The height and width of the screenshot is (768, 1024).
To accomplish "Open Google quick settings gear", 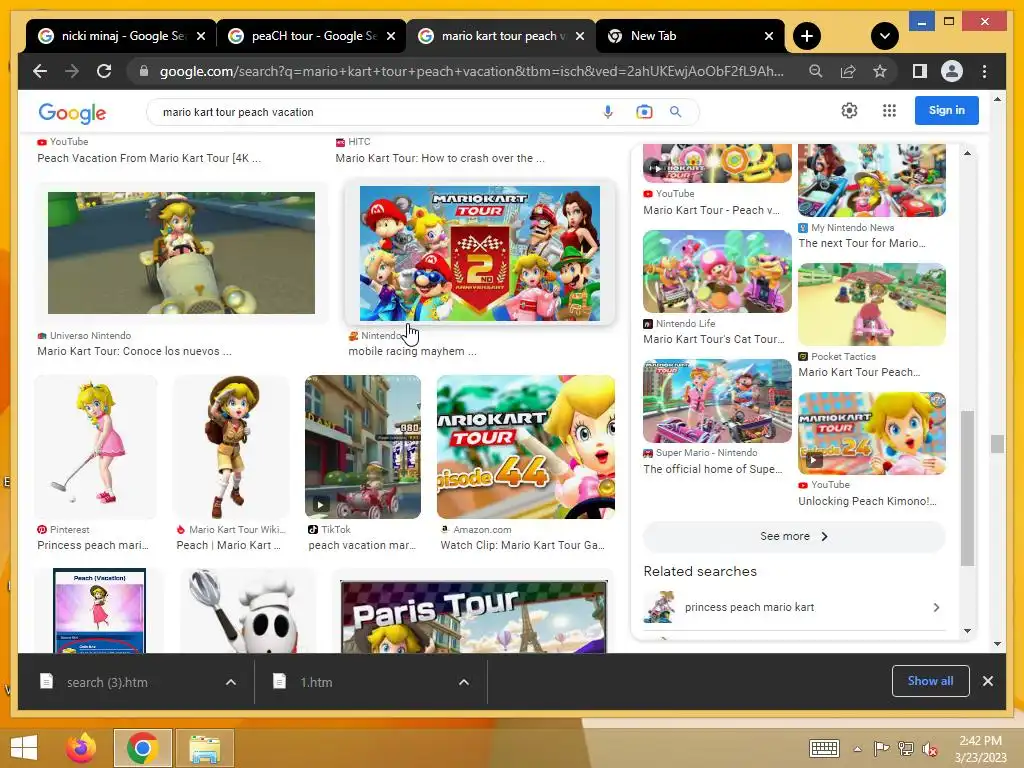I will pos(849,110).
